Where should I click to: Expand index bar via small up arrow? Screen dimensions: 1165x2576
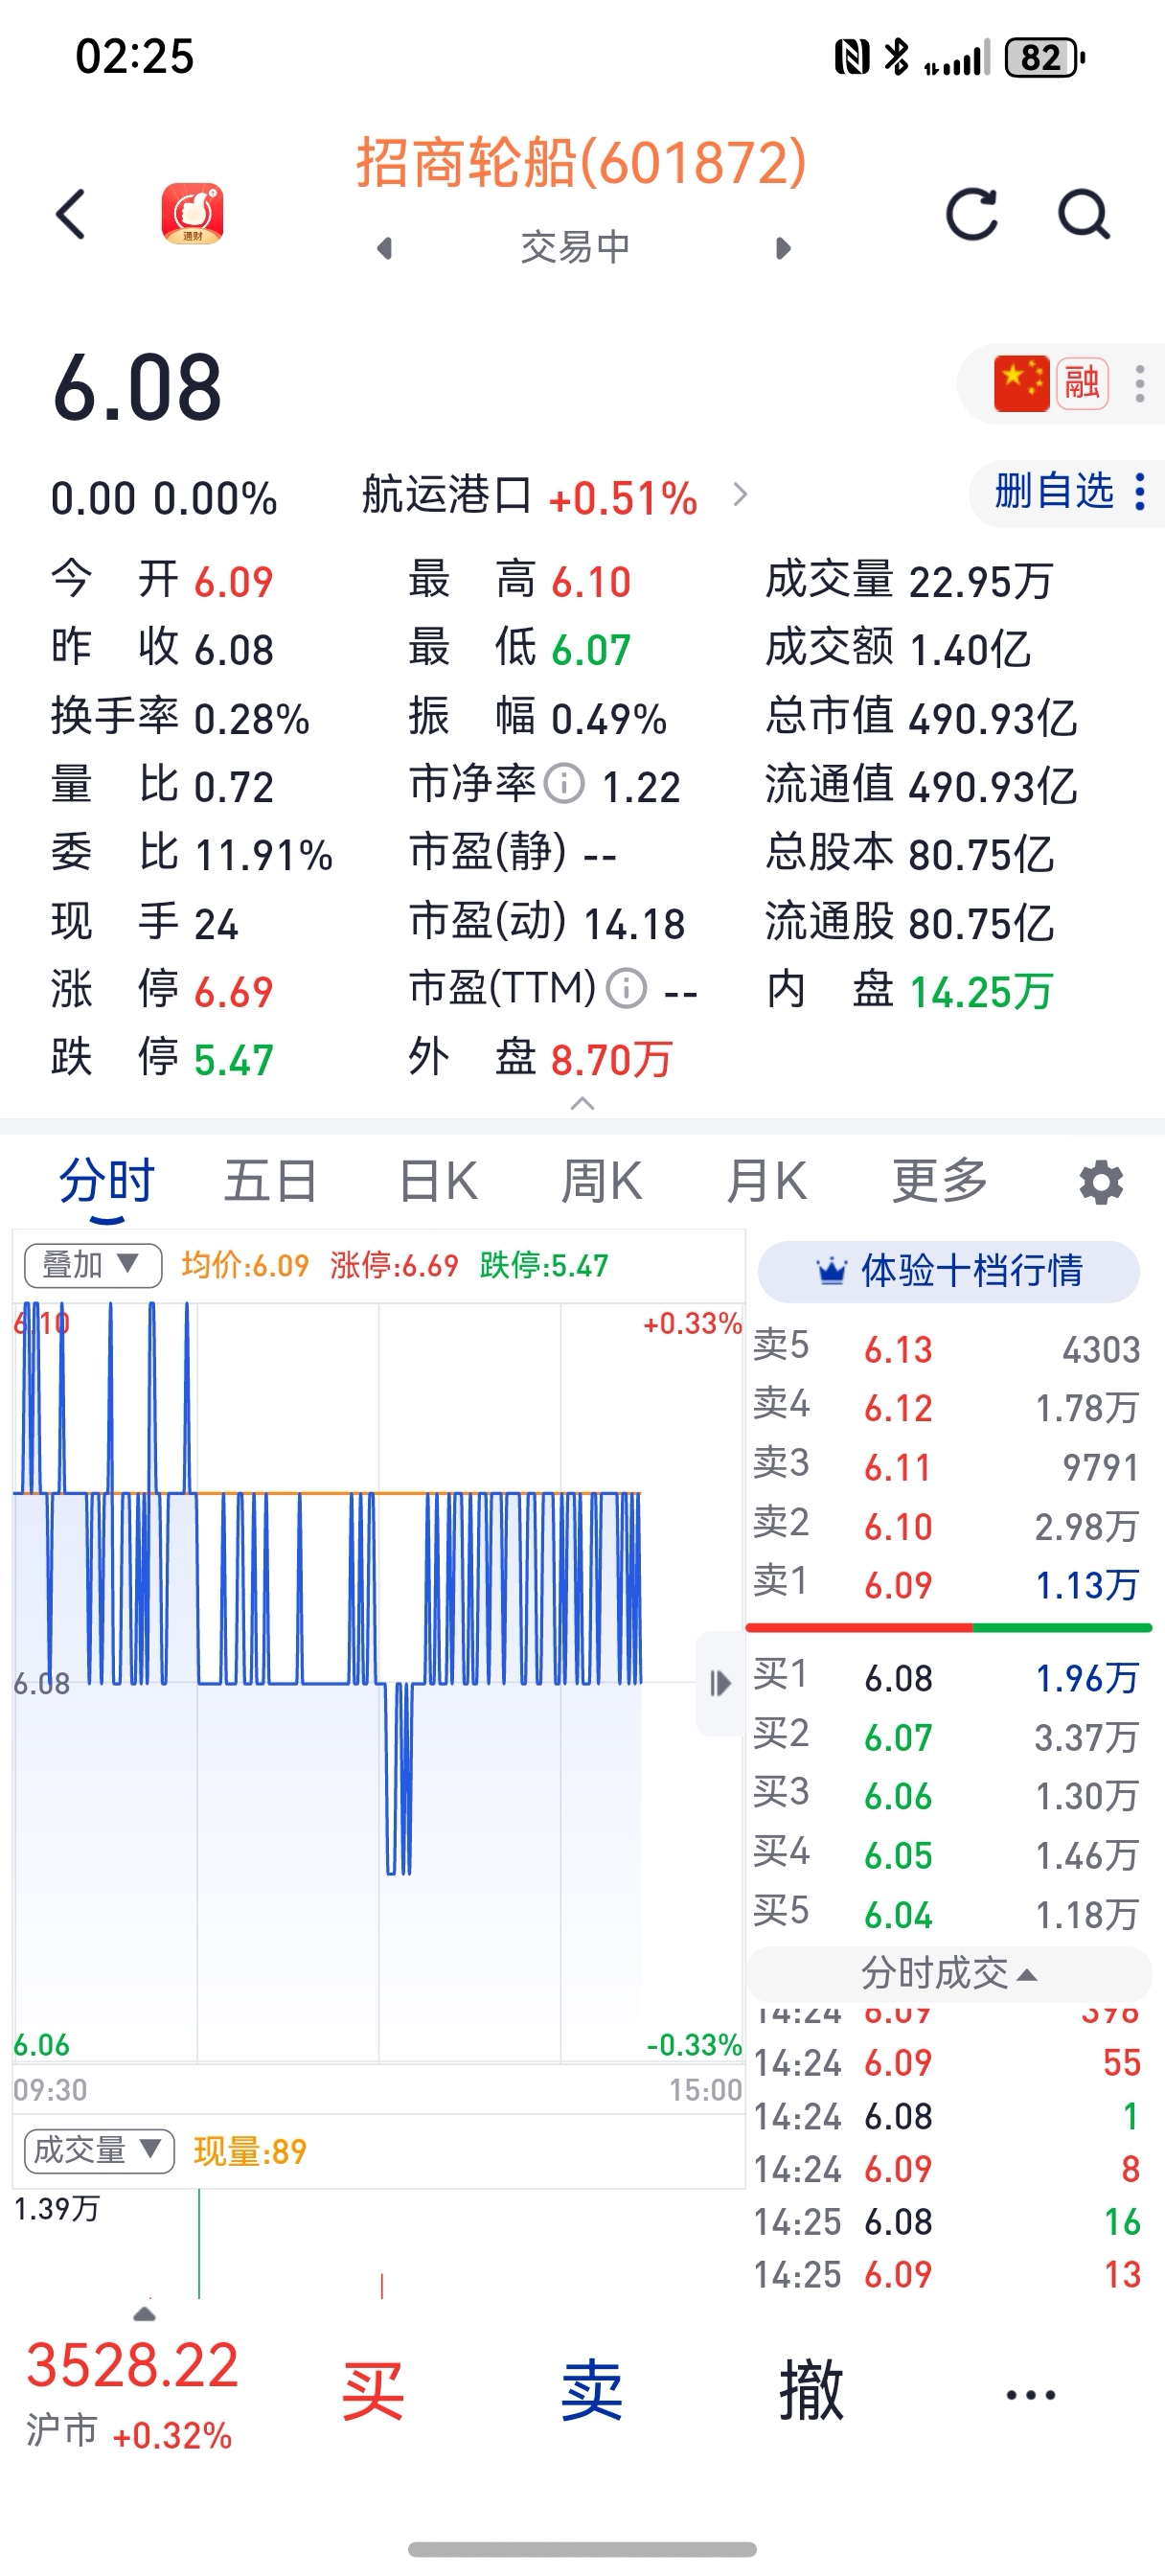click(x=144, y=2314)
